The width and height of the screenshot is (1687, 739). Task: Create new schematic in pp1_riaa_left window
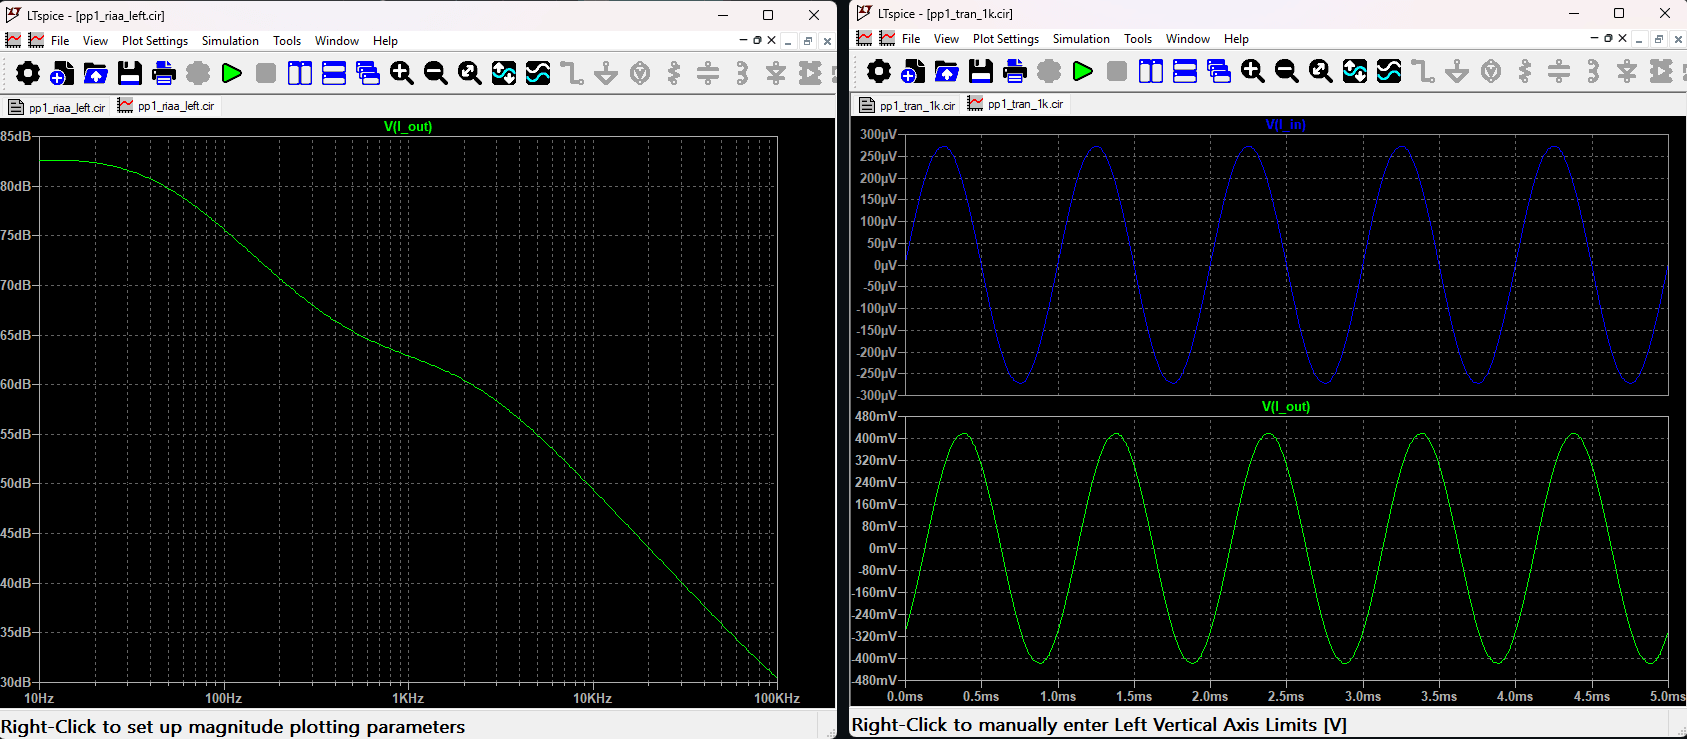(62, 73)
